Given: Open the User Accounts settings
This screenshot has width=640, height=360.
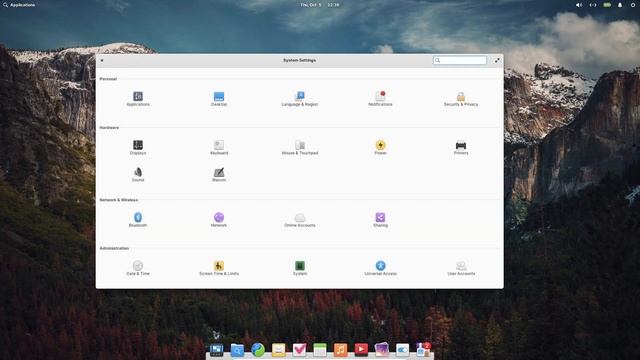Looking at the screenshot, I should (461, 268).
